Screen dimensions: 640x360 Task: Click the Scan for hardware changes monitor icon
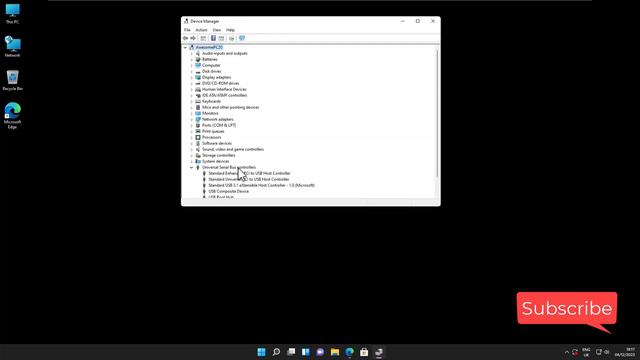coord(242,38)
